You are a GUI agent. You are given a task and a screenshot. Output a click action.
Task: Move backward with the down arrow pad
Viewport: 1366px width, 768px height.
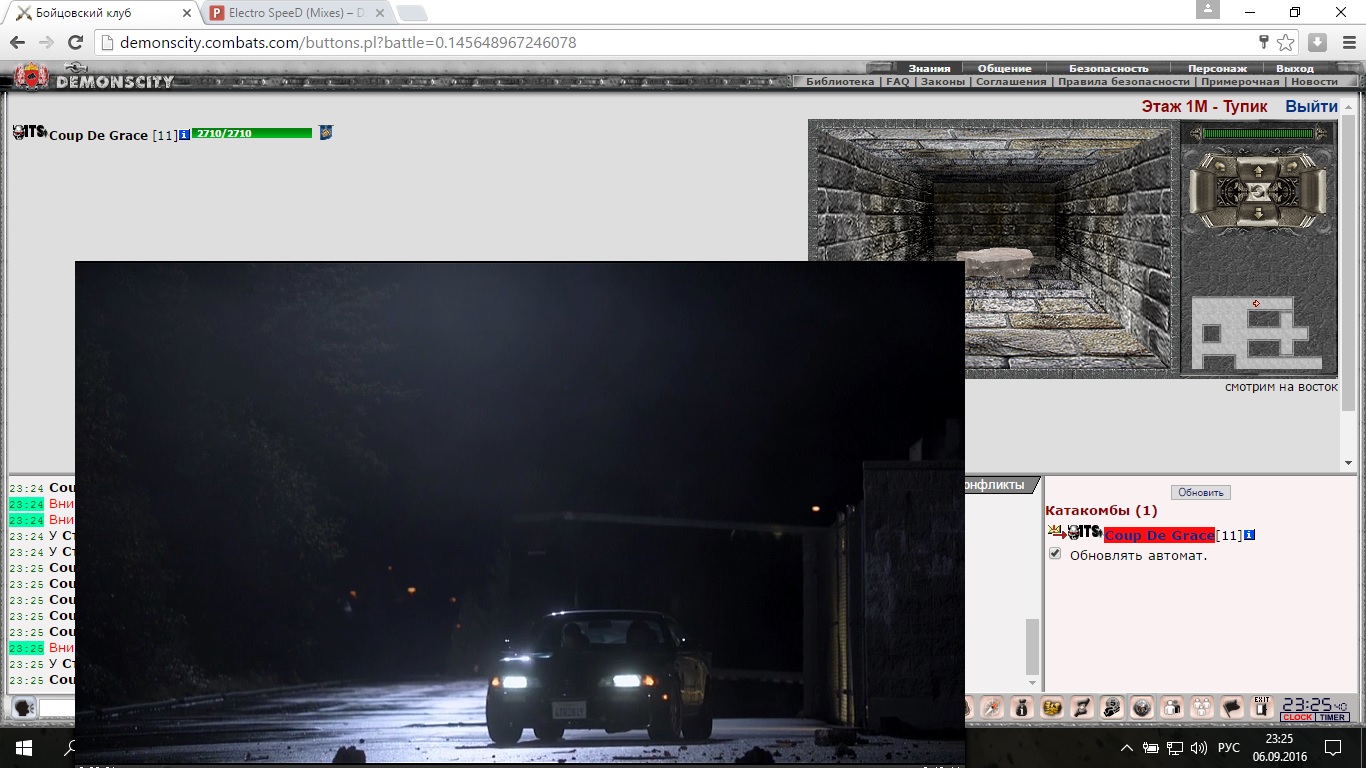coord(1258,213)
